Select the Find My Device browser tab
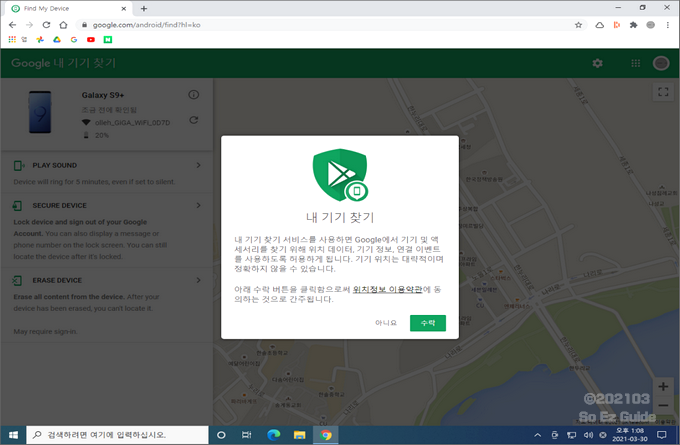This screenshot has width=680, height=445. (60, 7)
